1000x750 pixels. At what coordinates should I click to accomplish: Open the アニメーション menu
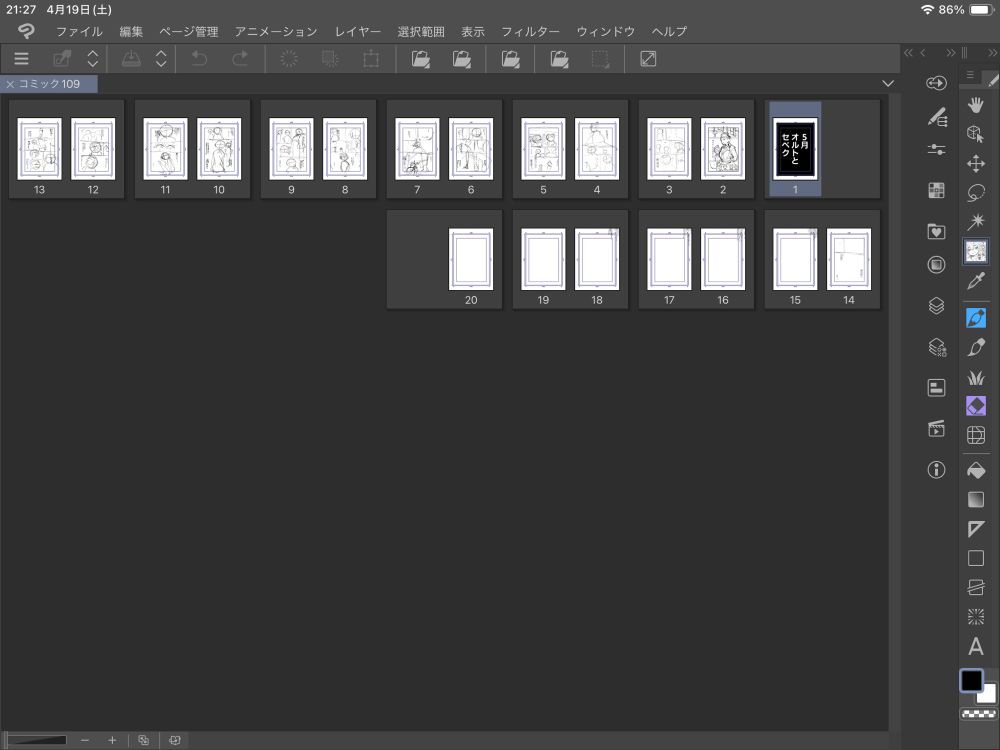coord(276,31)
